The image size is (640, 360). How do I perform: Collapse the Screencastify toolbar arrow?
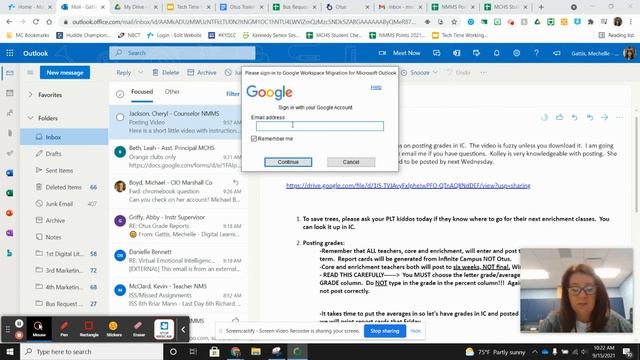[183, 329]
